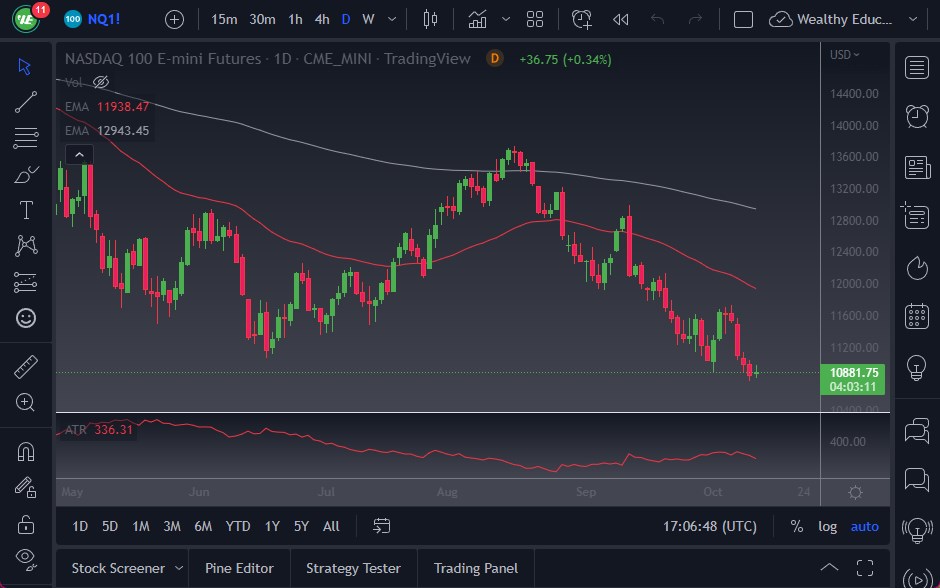Toggle the Magnet snapping mode
This screenshot has width=940, height=588.
(25, 450)
